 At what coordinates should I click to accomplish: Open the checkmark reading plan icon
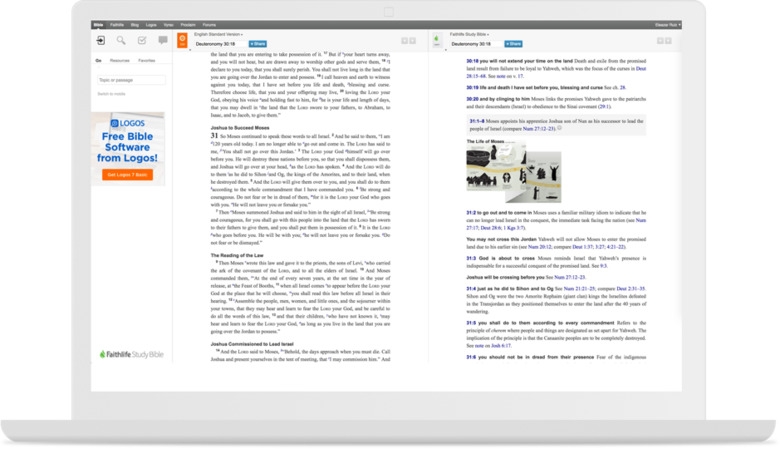pos(142,40)
